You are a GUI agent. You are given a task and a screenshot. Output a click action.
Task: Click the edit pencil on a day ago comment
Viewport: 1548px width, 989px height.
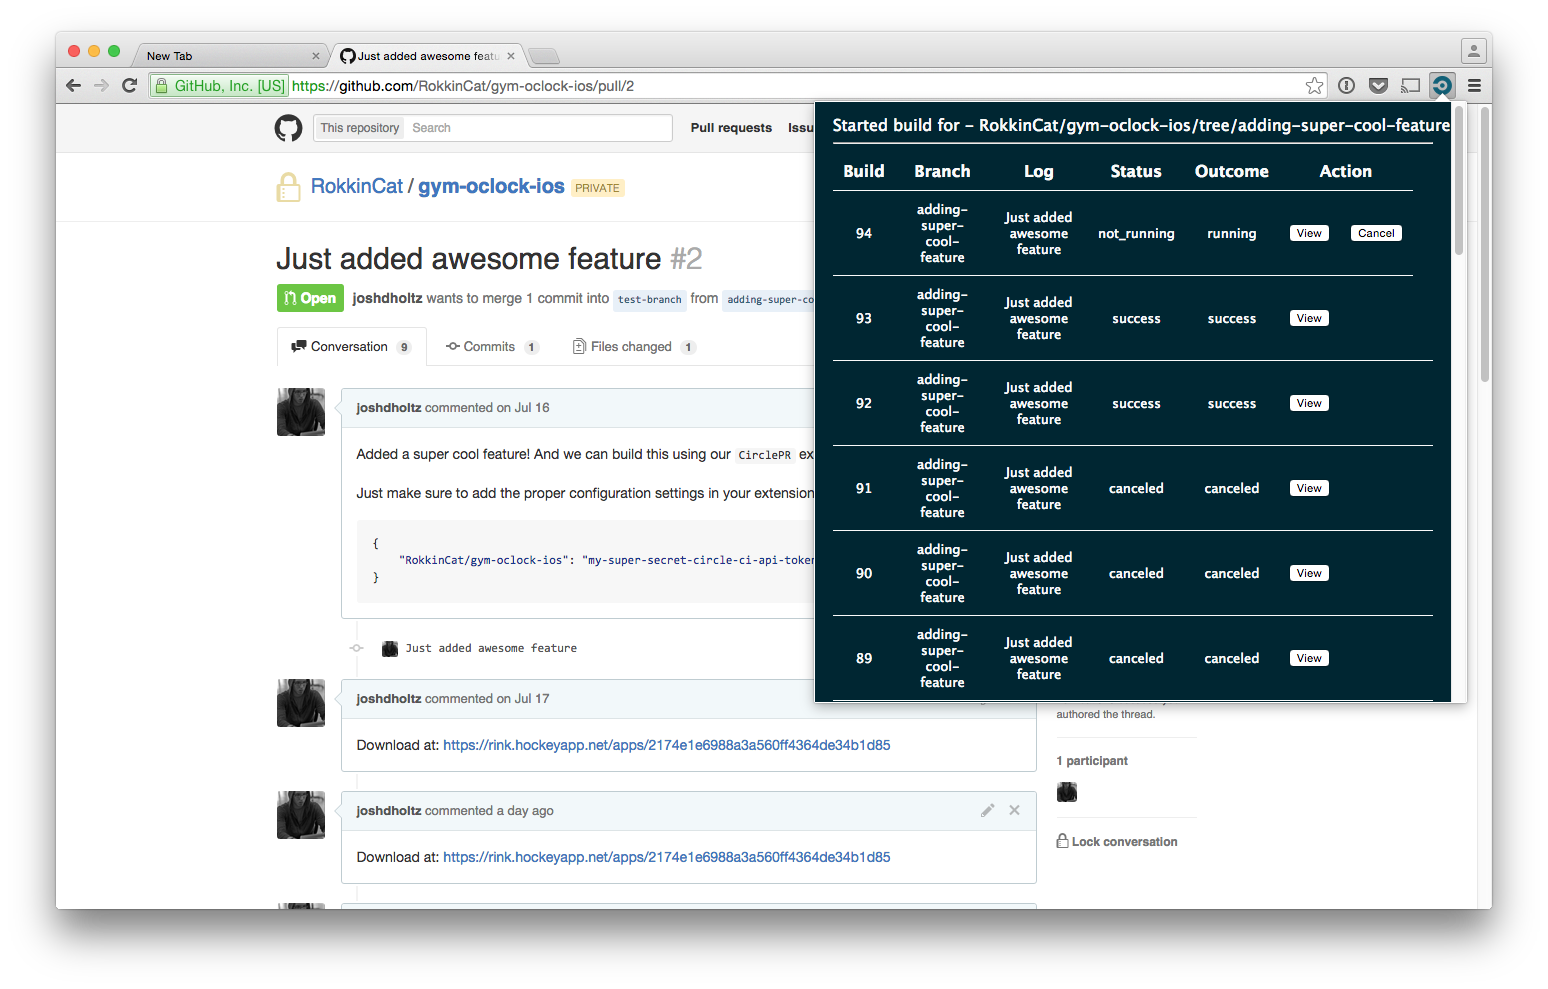click(987, 811)
